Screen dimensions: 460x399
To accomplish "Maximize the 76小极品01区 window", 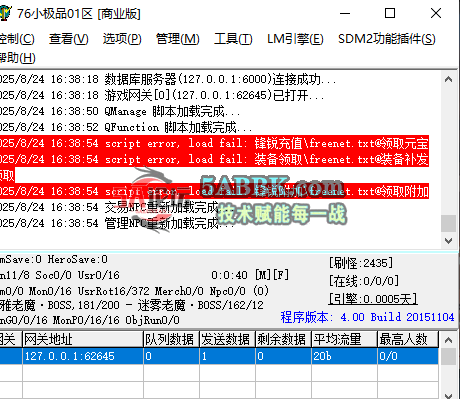I will point(390,13).
